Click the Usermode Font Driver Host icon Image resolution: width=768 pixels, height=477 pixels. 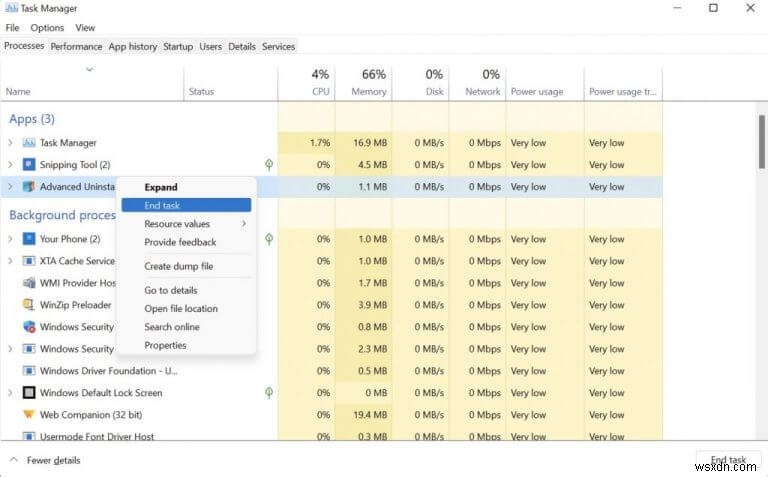point(29,436)
